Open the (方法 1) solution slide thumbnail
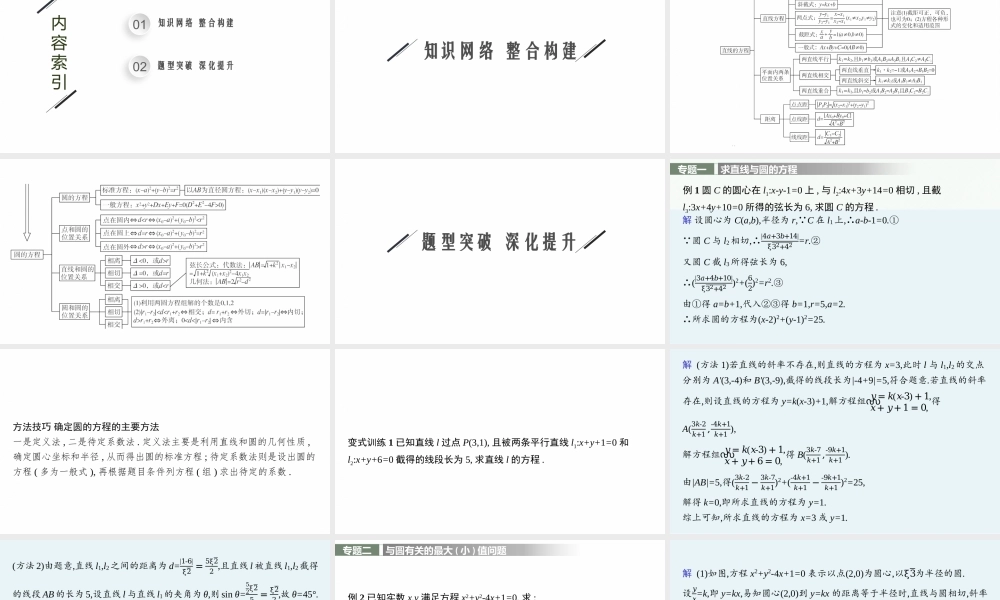Viewport: 1000px width, 600px height. tap(835, 441)
